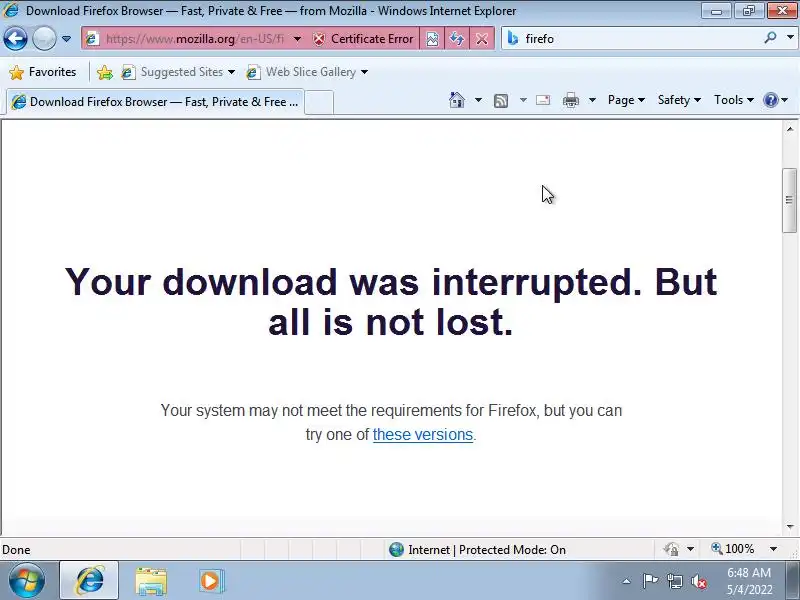The width and height of the screenshot is (800, 600).
Task: Click the 'Your download was interrupted' heading
Action: coord(390,302)
